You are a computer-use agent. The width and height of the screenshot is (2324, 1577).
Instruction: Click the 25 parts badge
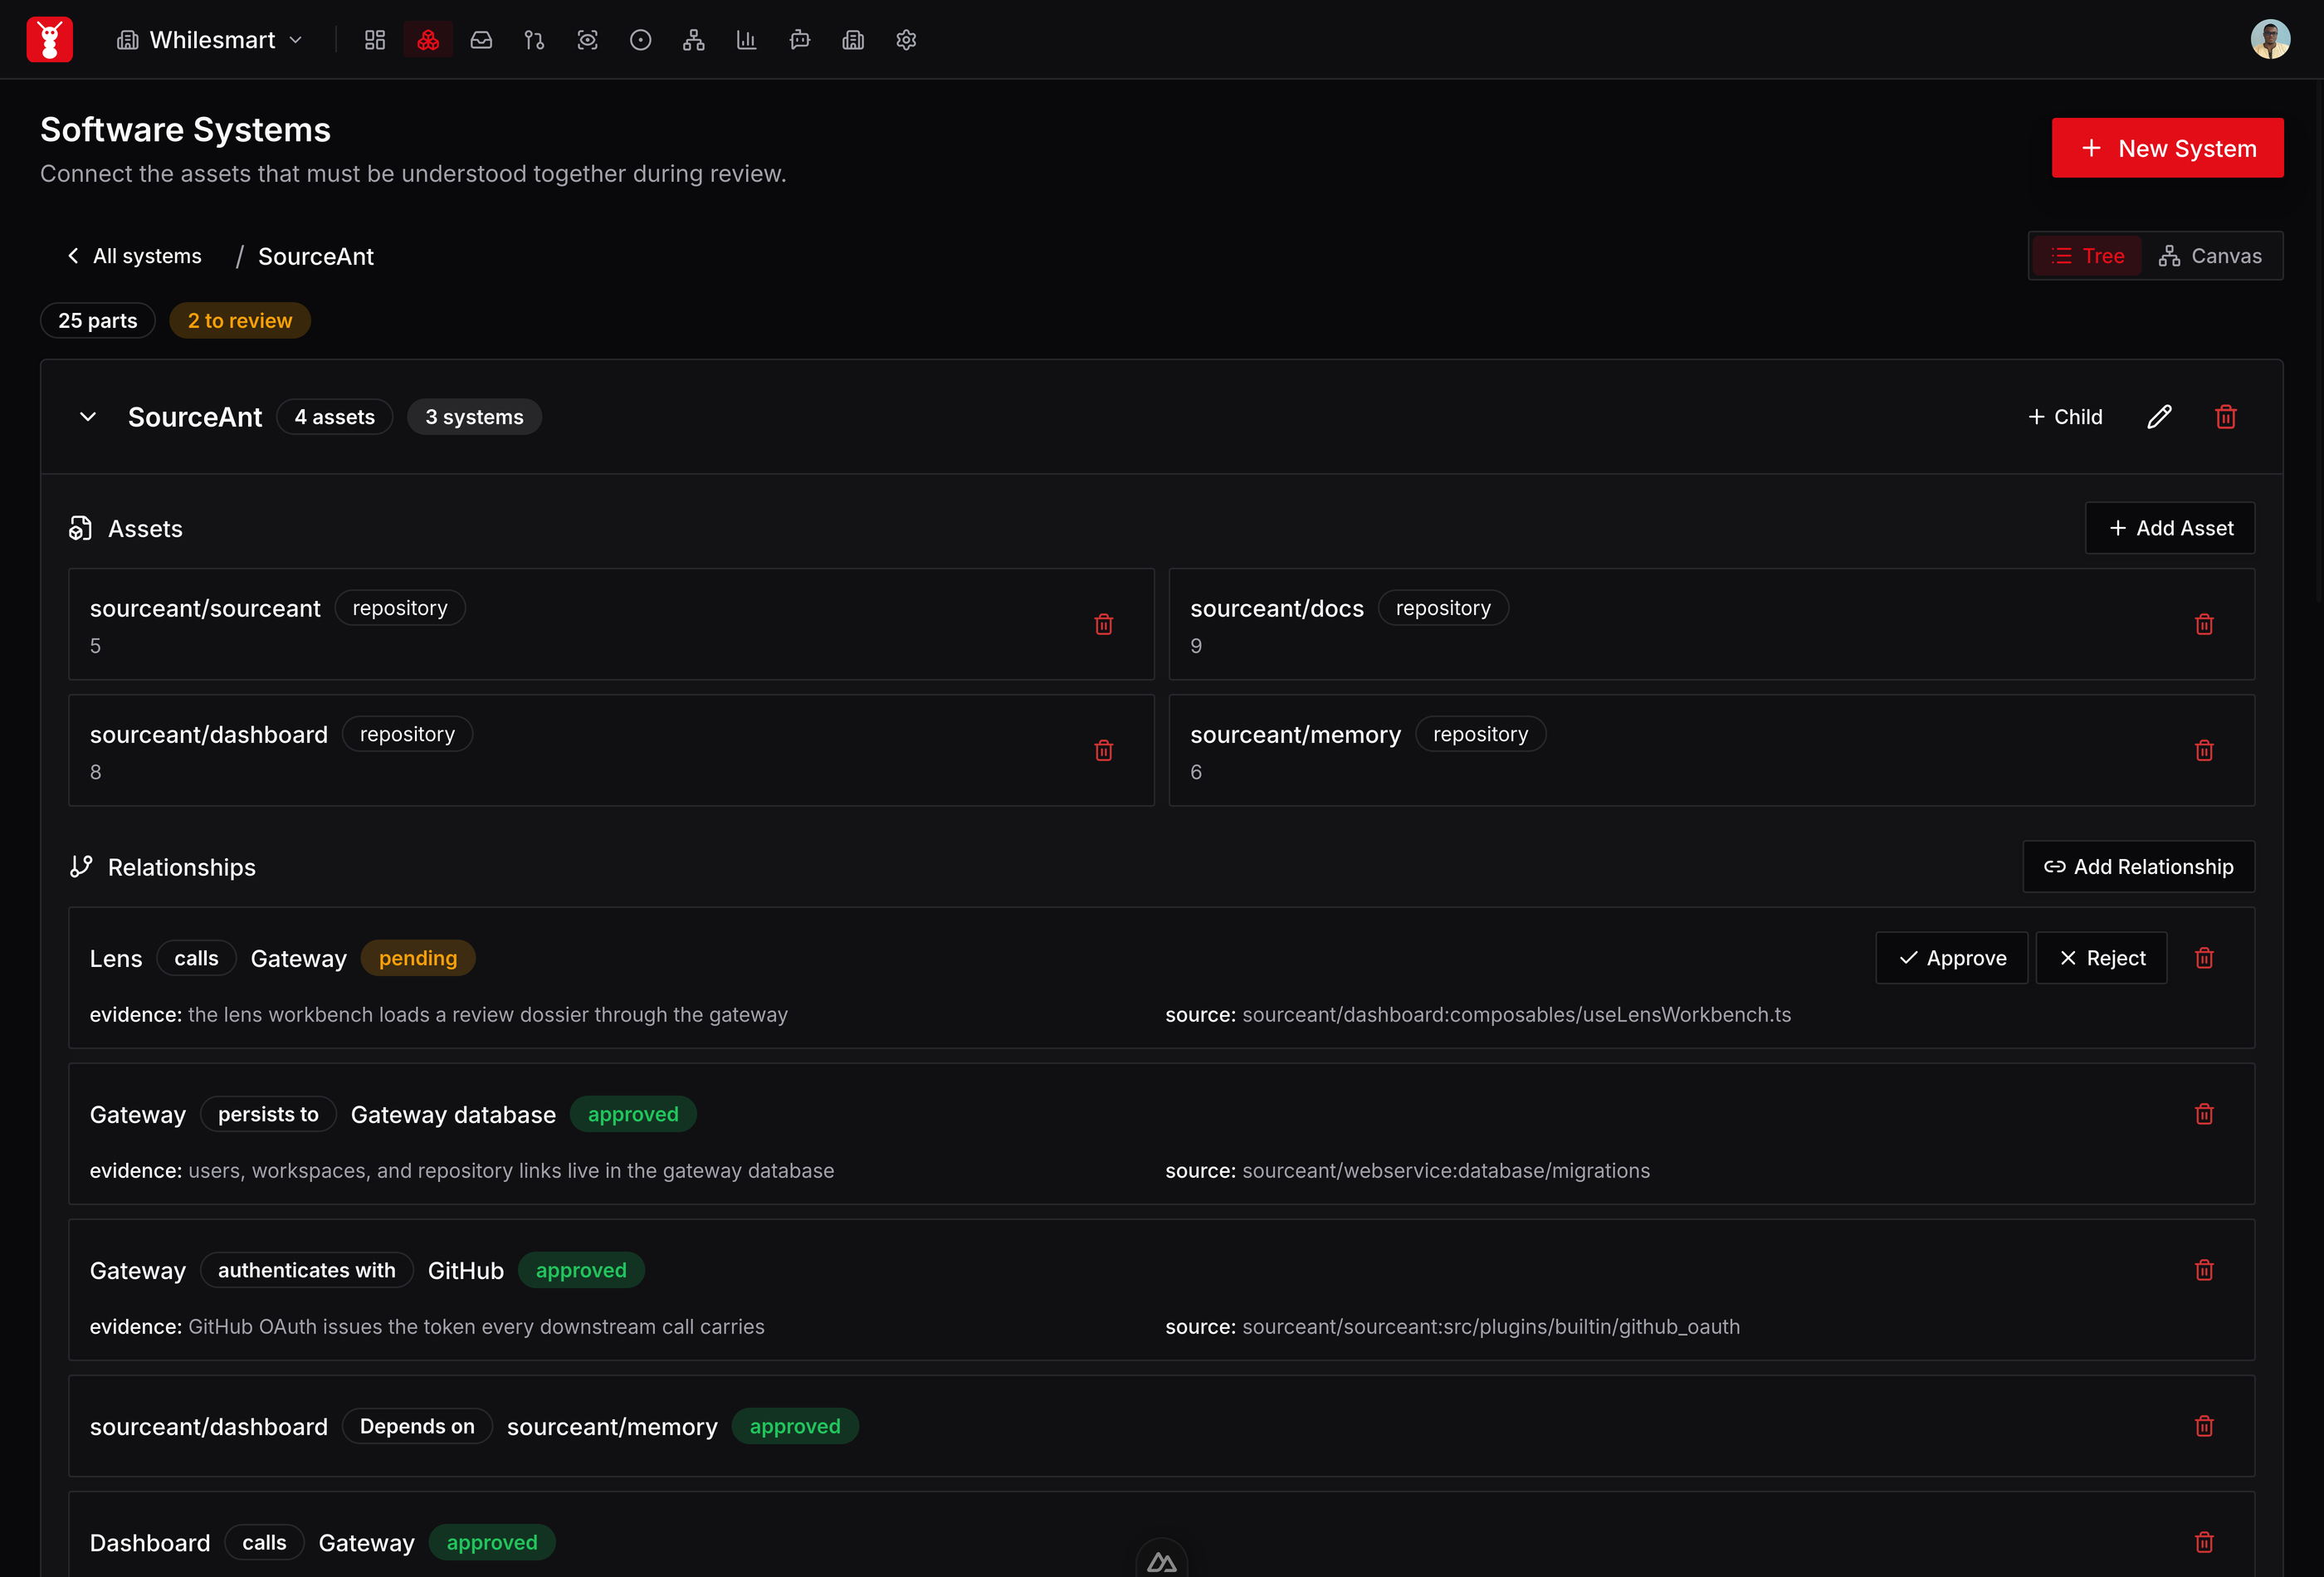click(x=98, y=321)
